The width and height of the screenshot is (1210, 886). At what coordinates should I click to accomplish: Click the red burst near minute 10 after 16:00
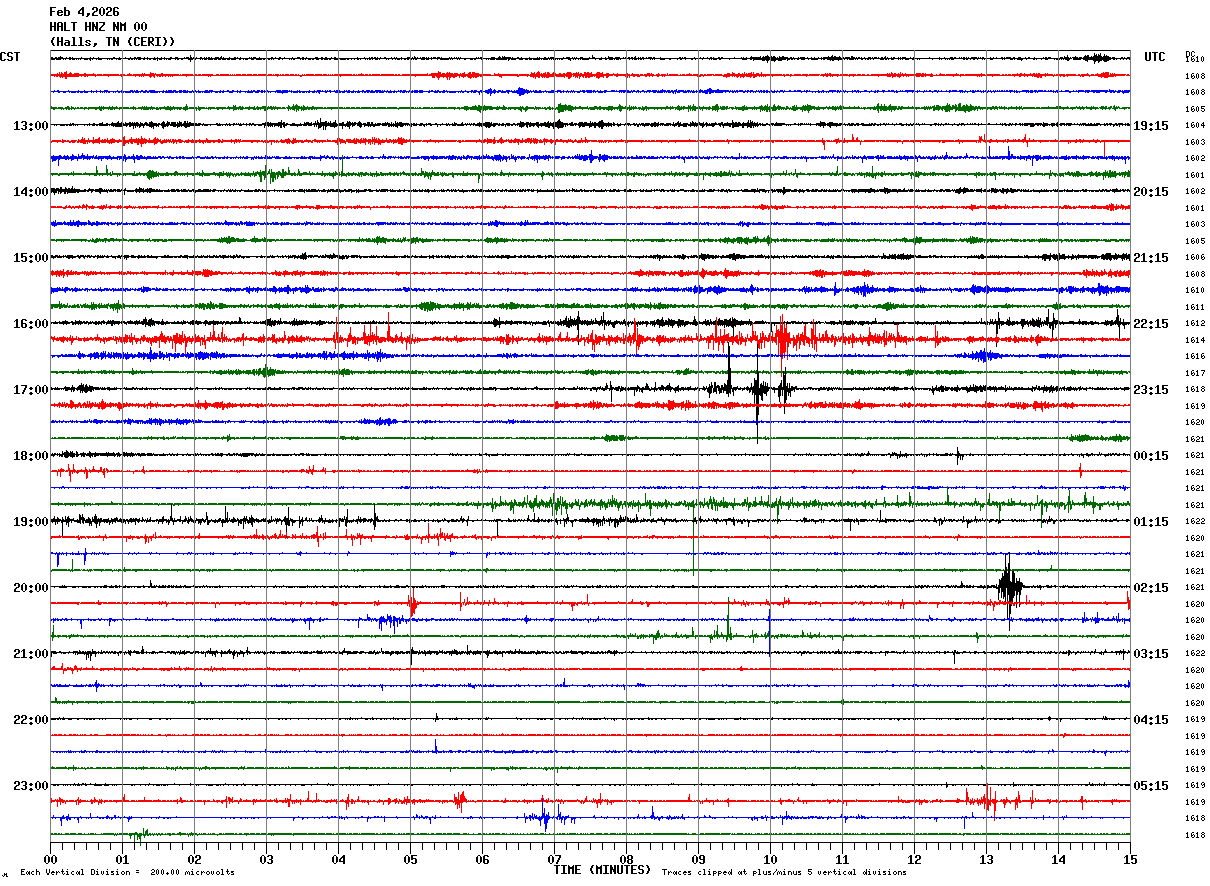pos(781,338)
